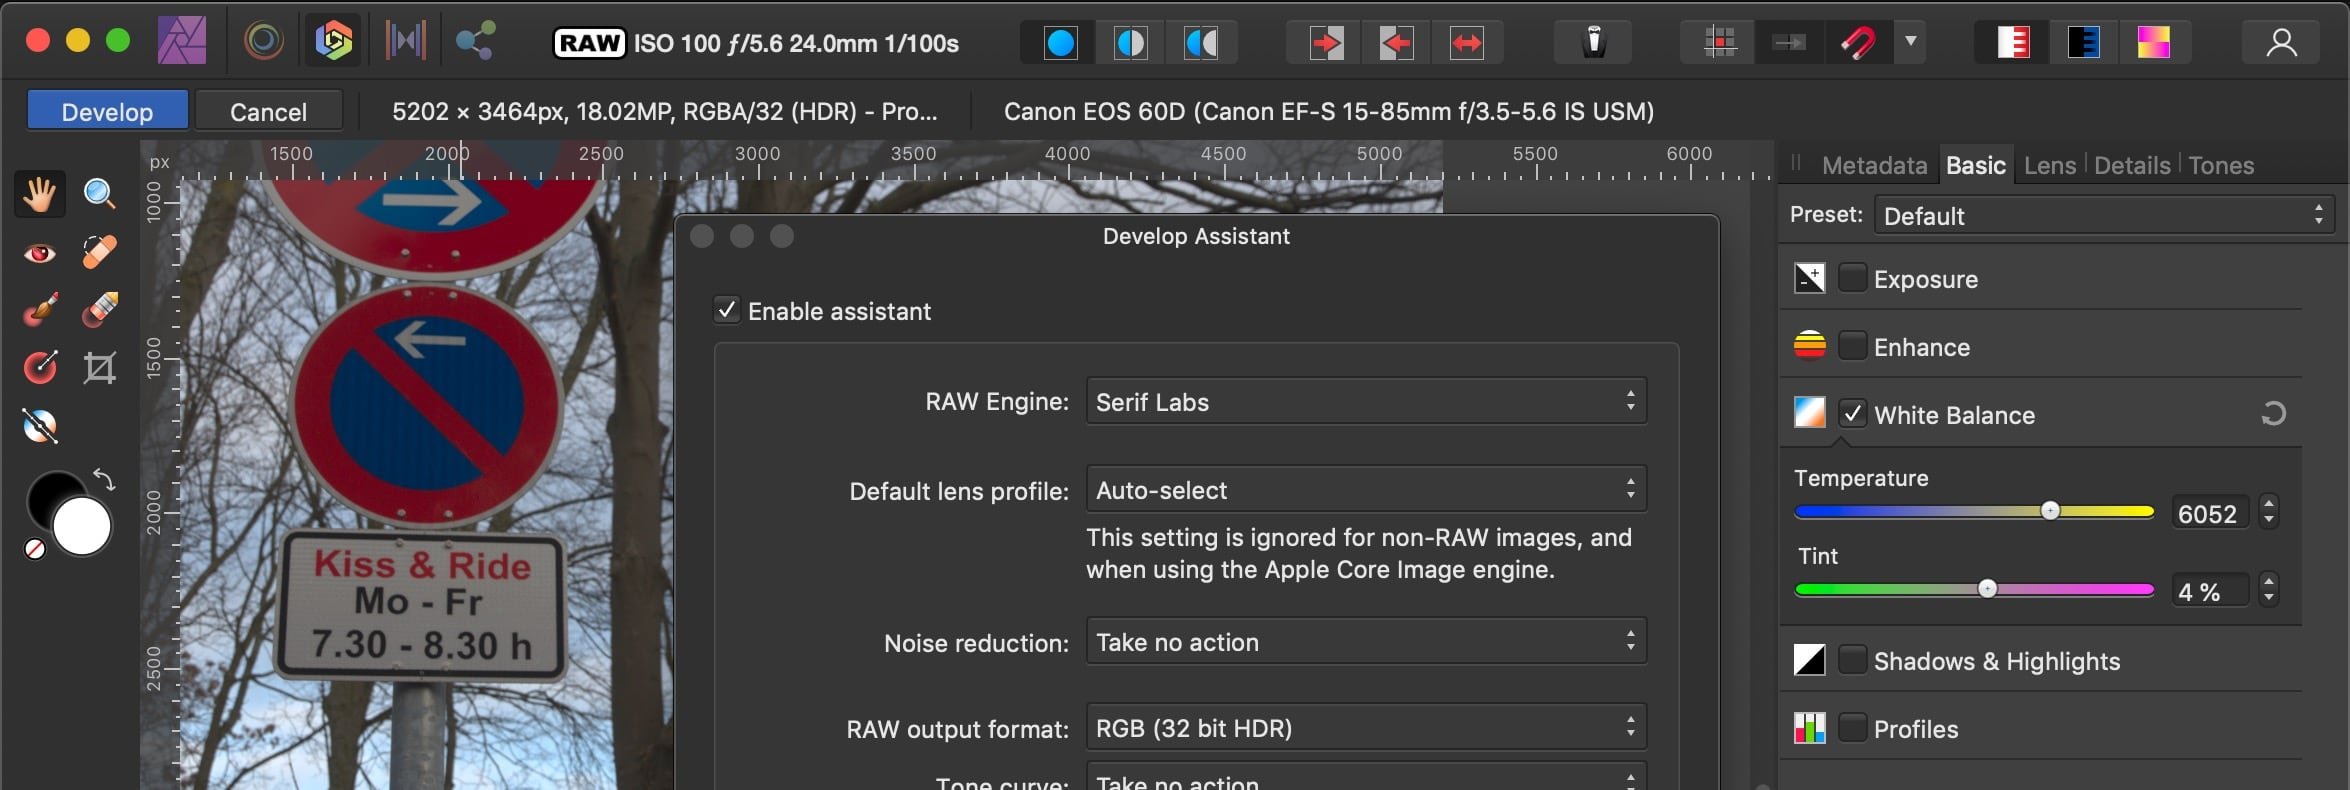Click the Temperature value stepper arrows
Viewport: 2350px width, 790px height.
[x=2268, y=512]
